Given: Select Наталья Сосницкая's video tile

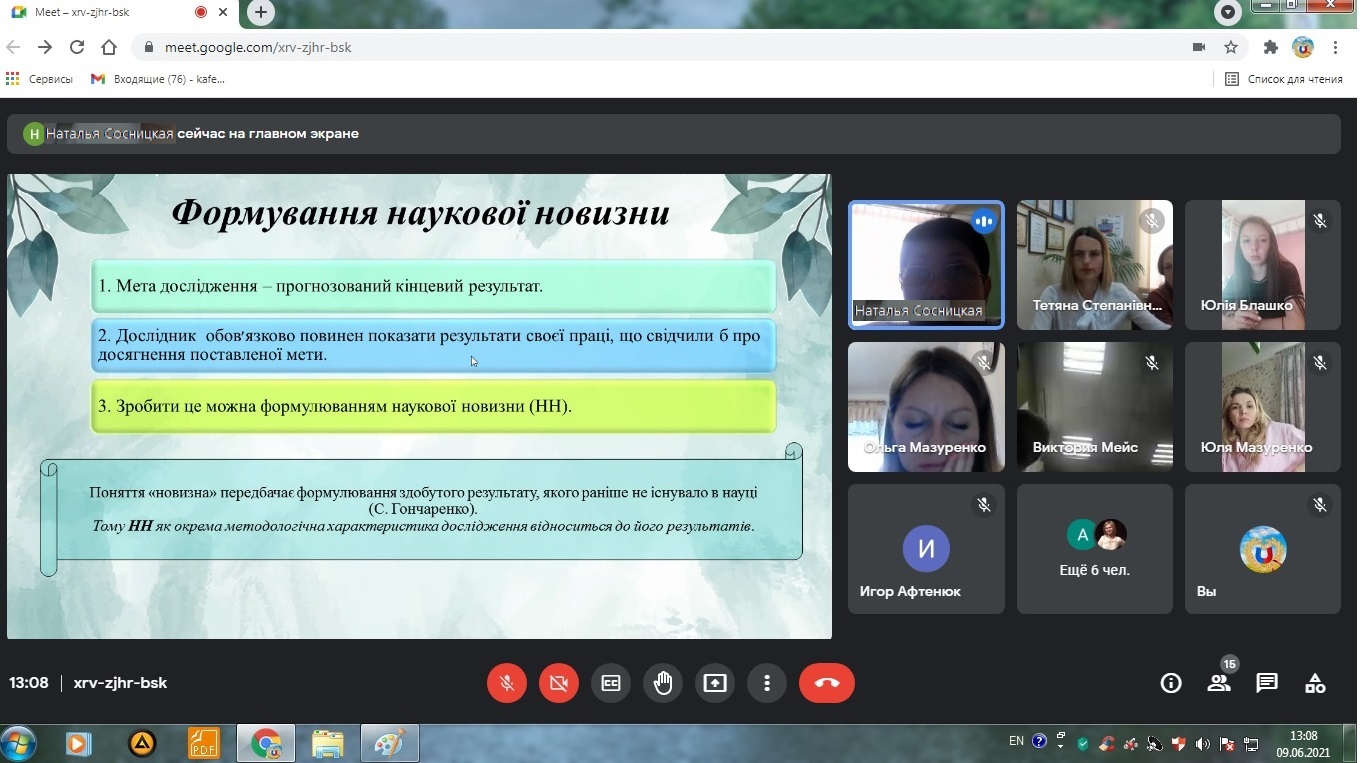Looking at the screenshot, I should [926, 265].
